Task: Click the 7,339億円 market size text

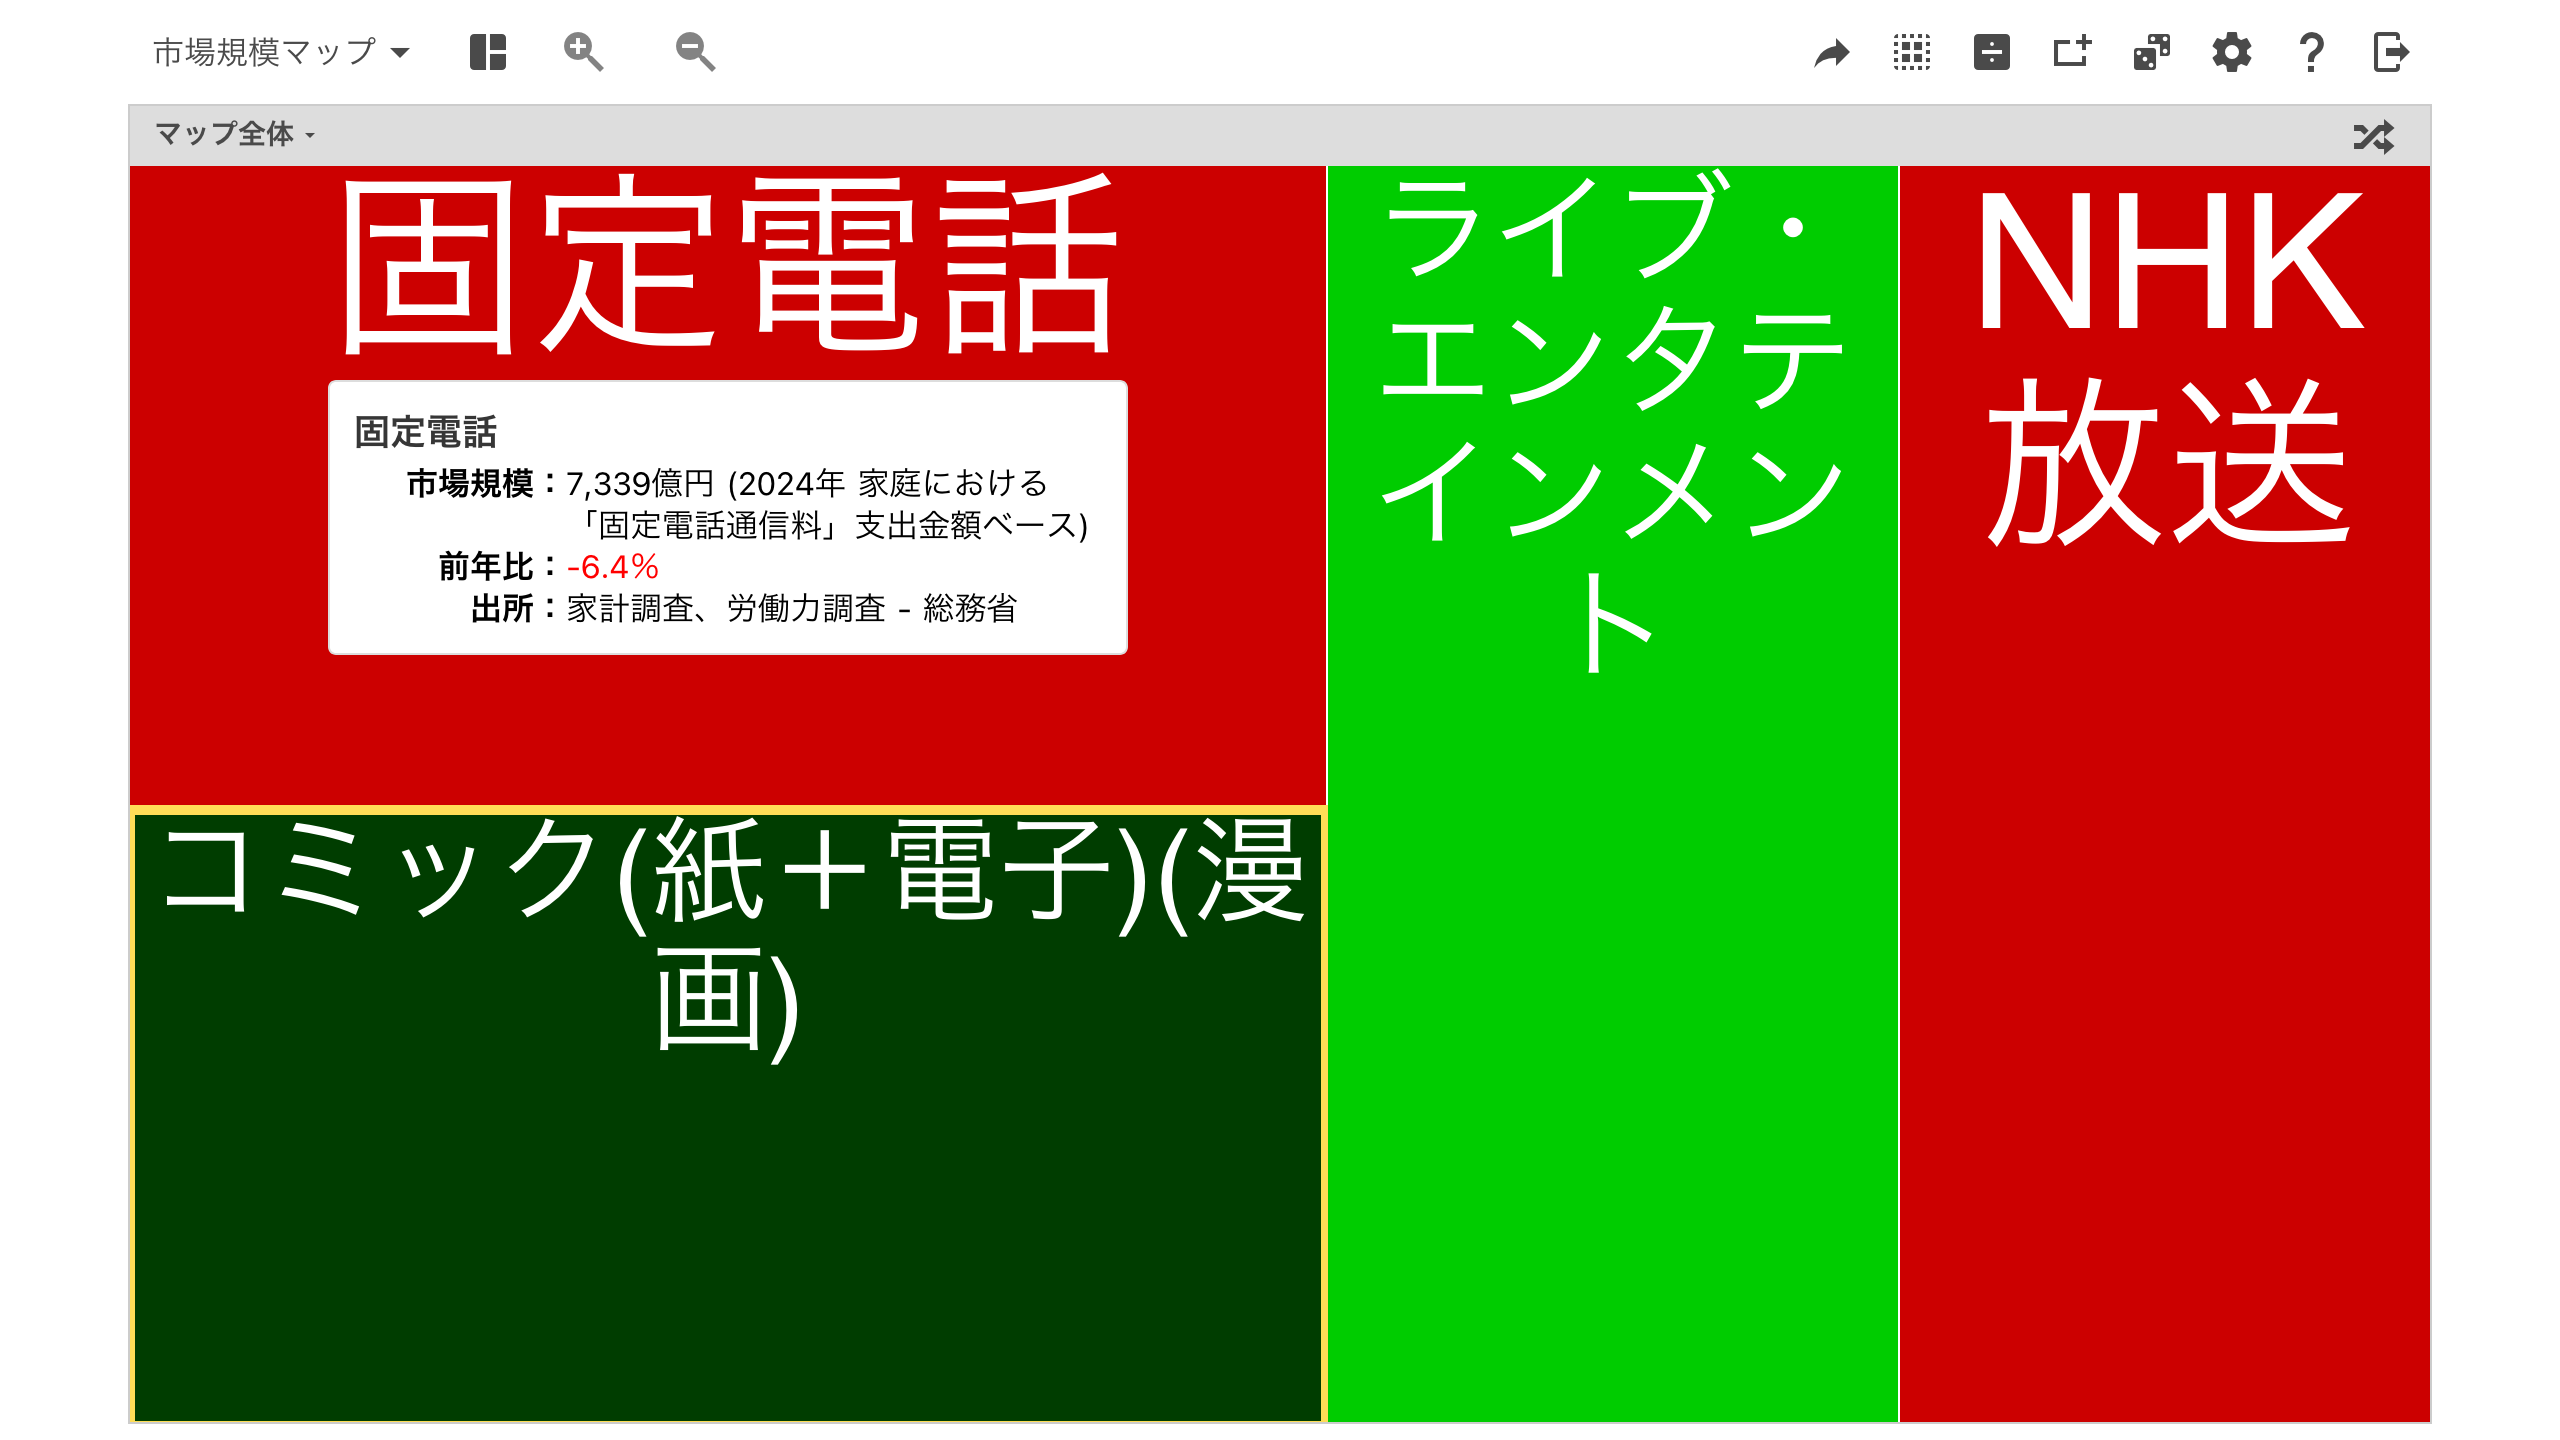Action: [x=640, y=484]
